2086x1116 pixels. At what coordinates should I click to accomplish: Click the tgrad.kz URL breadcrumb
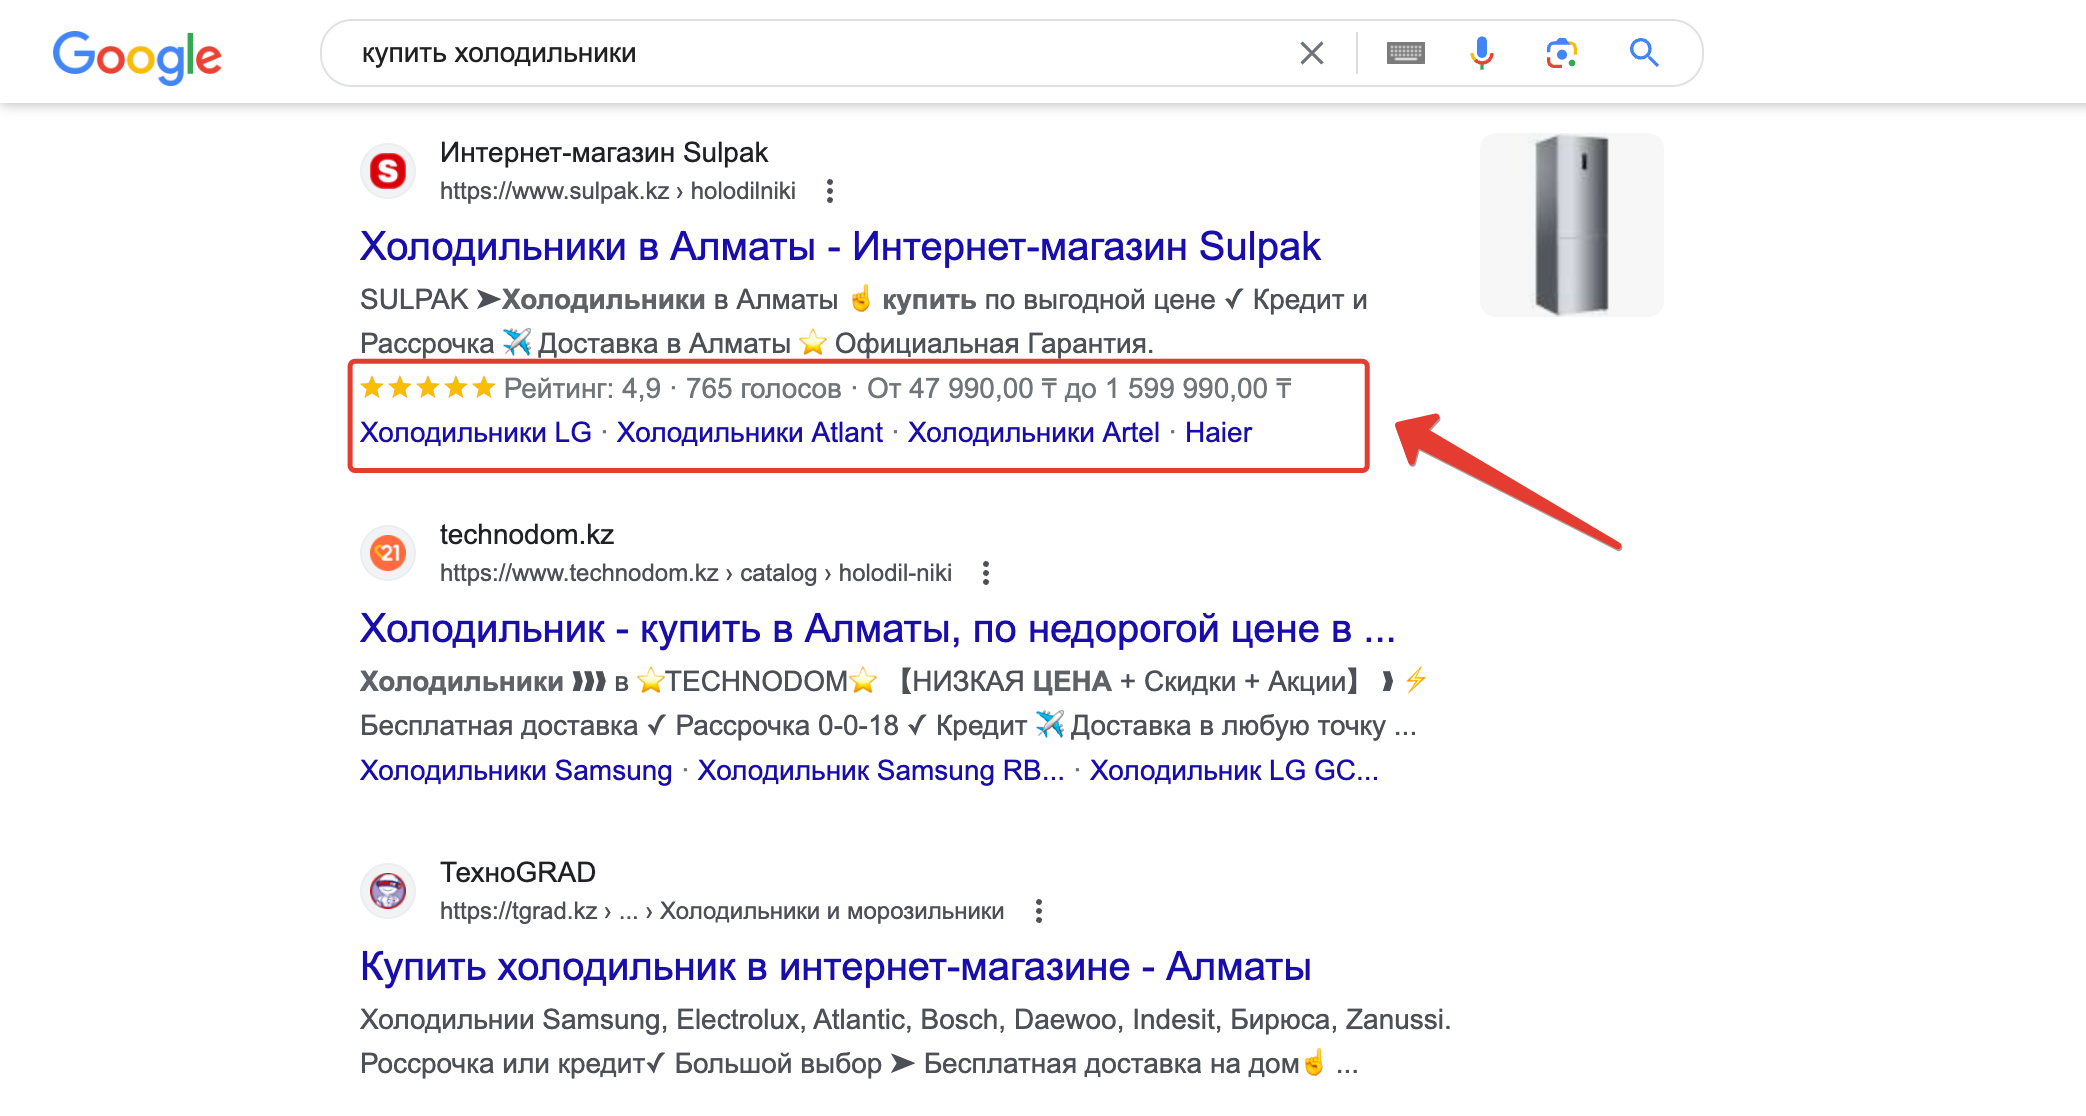(x=721, y=911)
